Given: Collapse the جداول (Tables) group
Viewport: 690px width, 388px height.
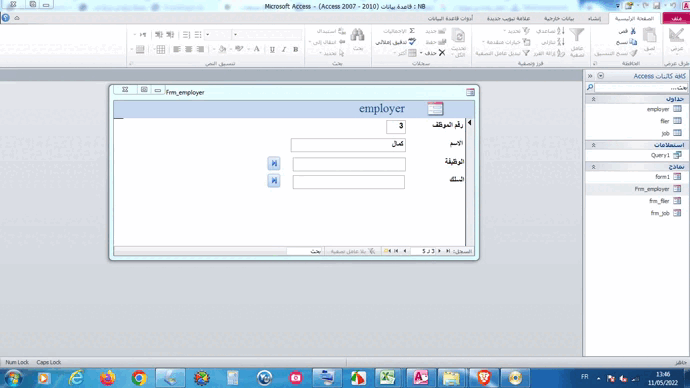Looking at the screenshot, I should coord(593,99).
